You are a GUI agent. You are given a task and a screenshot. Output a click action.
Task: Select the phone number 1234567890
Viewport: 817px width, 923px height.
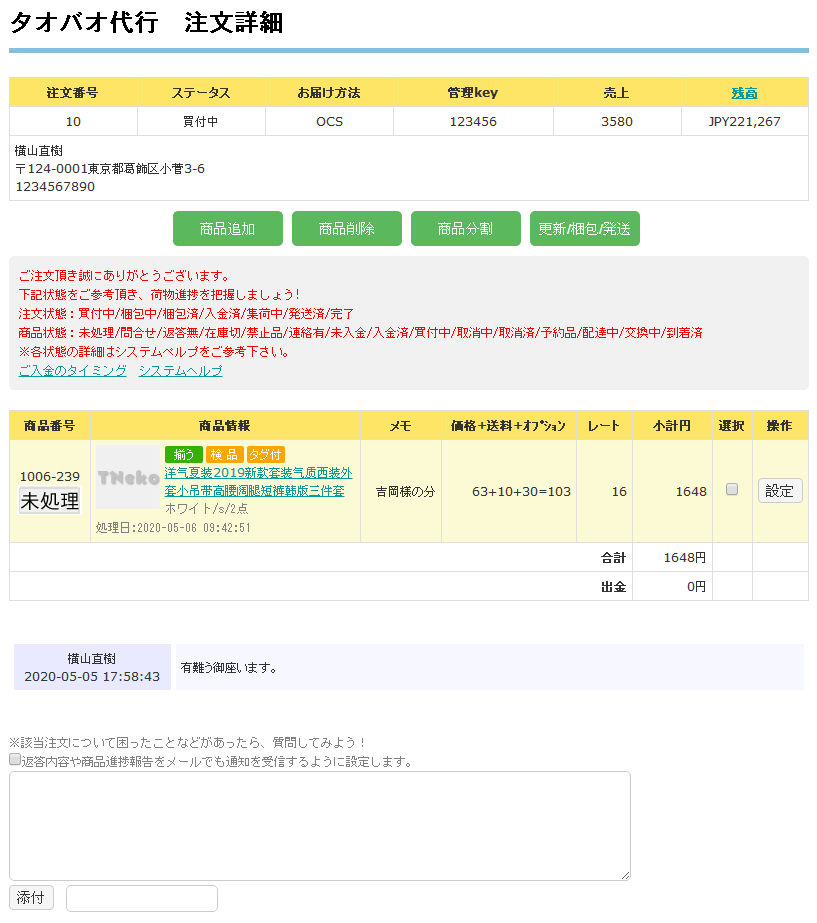(55, 187)
